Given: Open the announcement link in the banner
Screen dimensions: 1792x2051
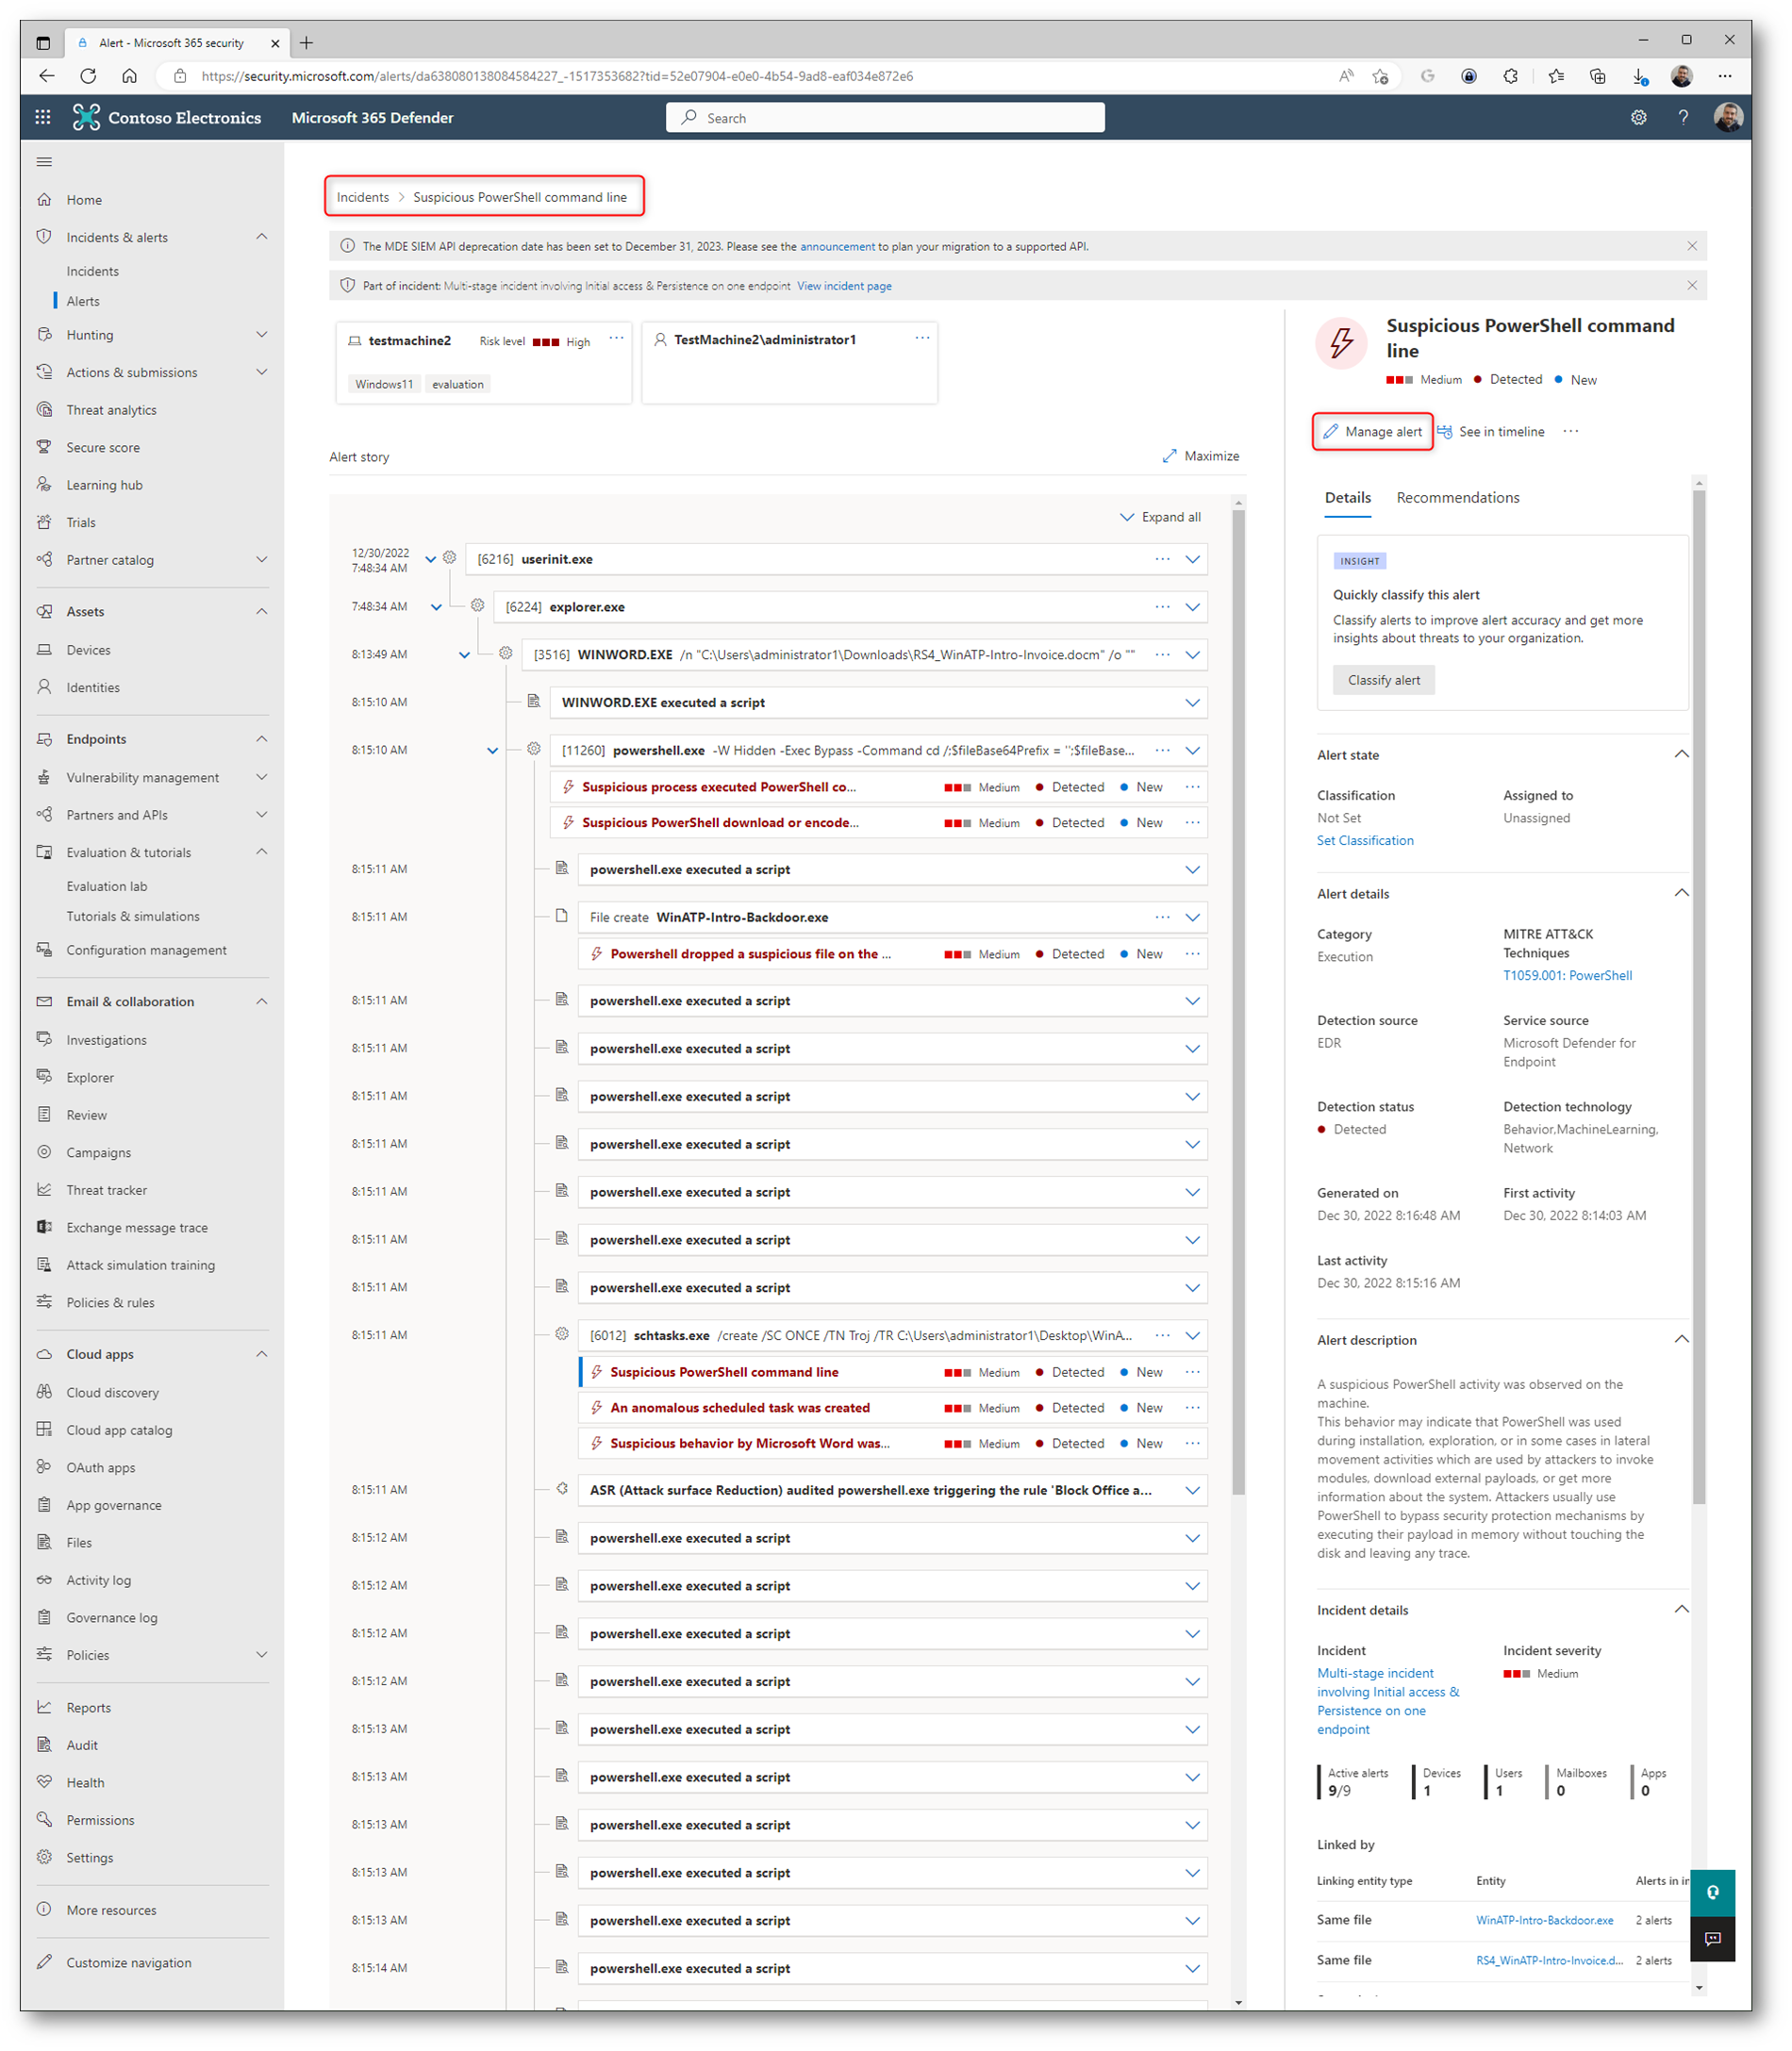Looking at the screenshot, I should [837, 246].
